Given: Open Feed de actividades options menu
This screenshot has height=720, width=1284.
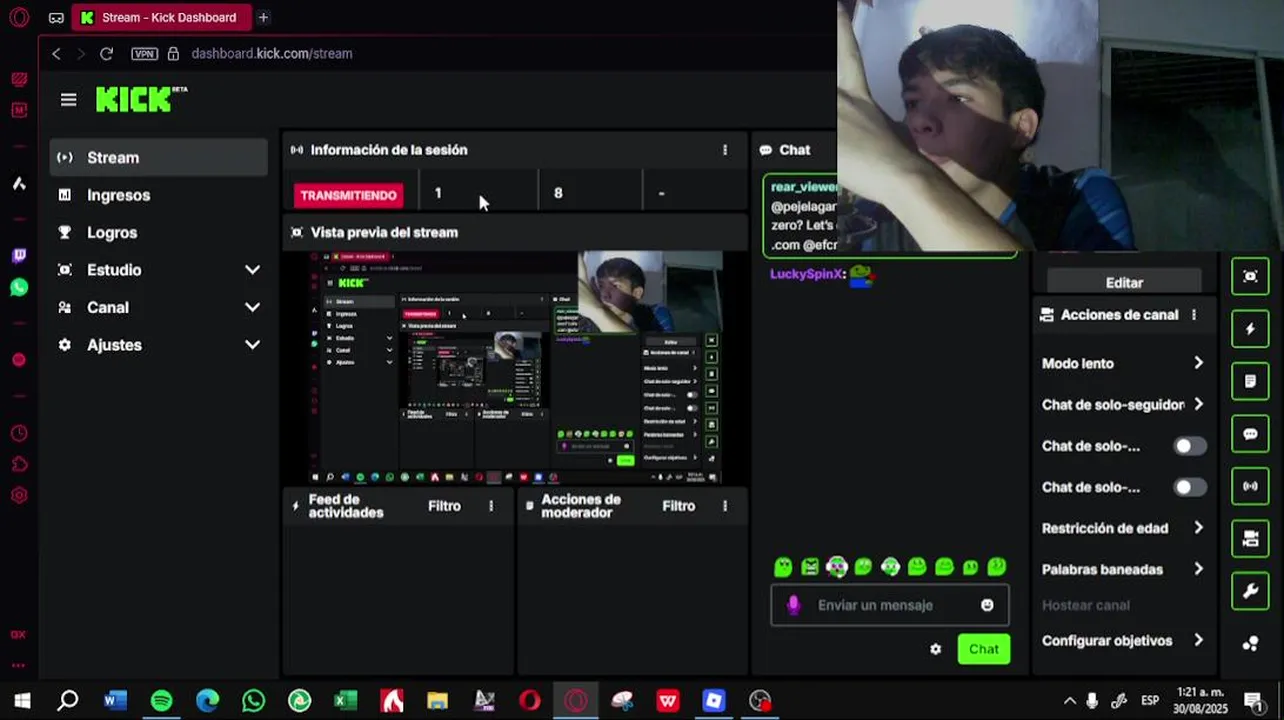Looking at the screenshot, I should 490,506.
